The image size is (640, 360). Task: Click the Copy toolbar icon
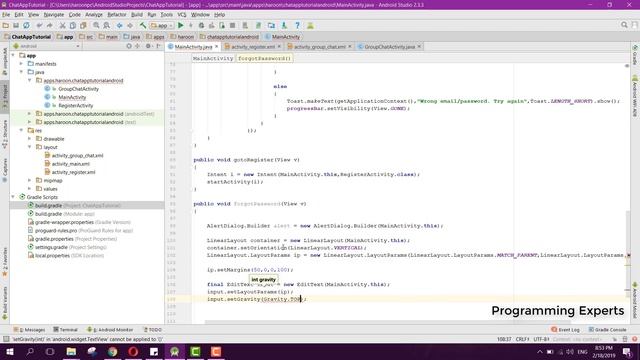(73, 25)
